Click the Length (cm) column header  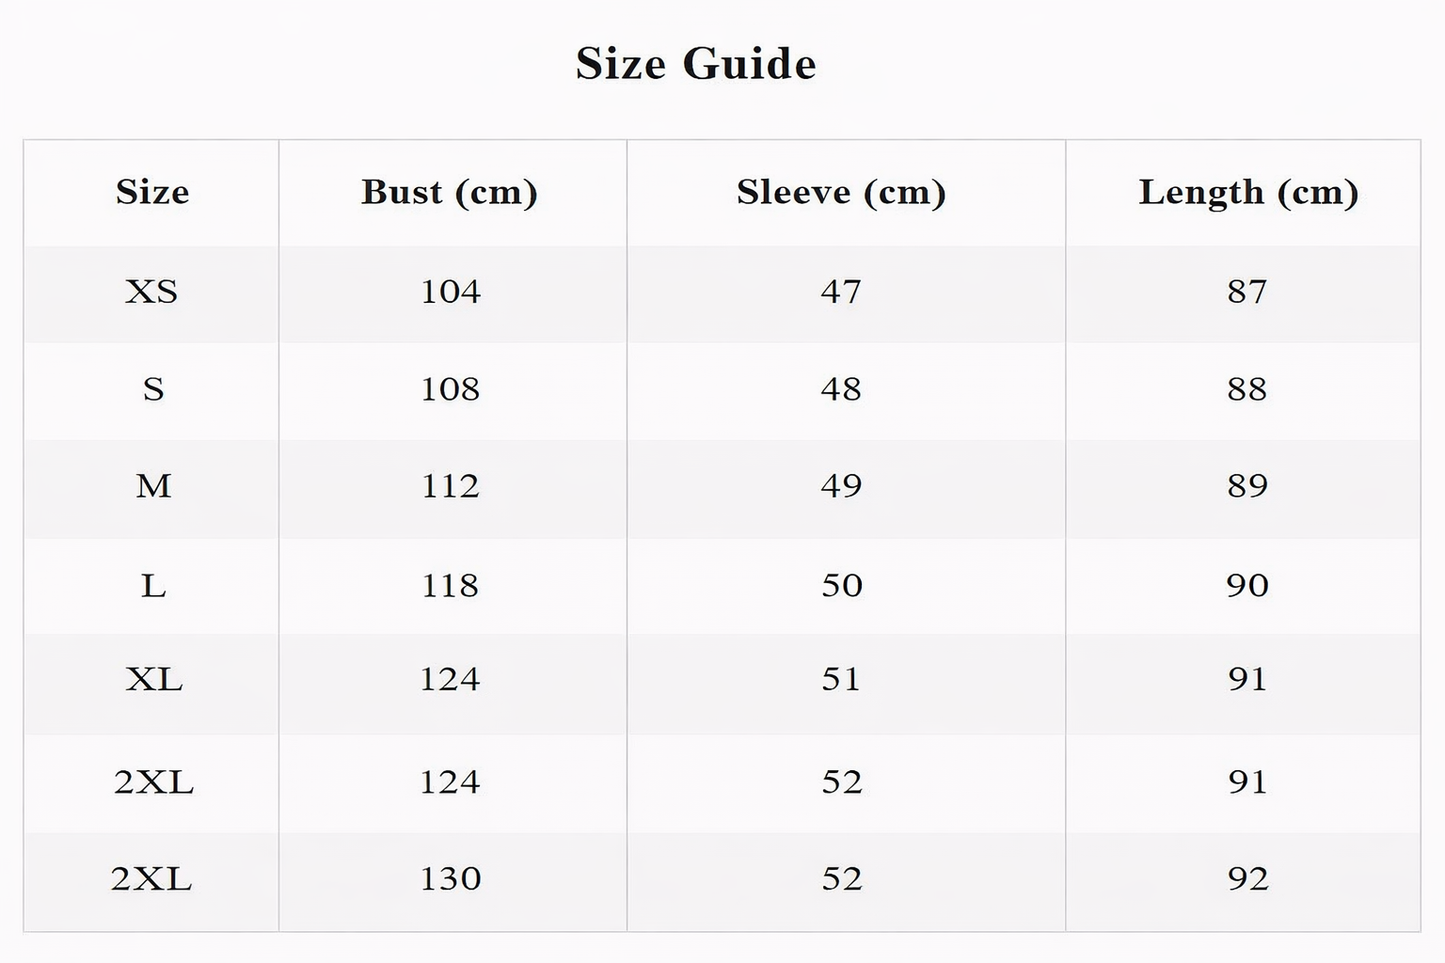pos(1248,192)
